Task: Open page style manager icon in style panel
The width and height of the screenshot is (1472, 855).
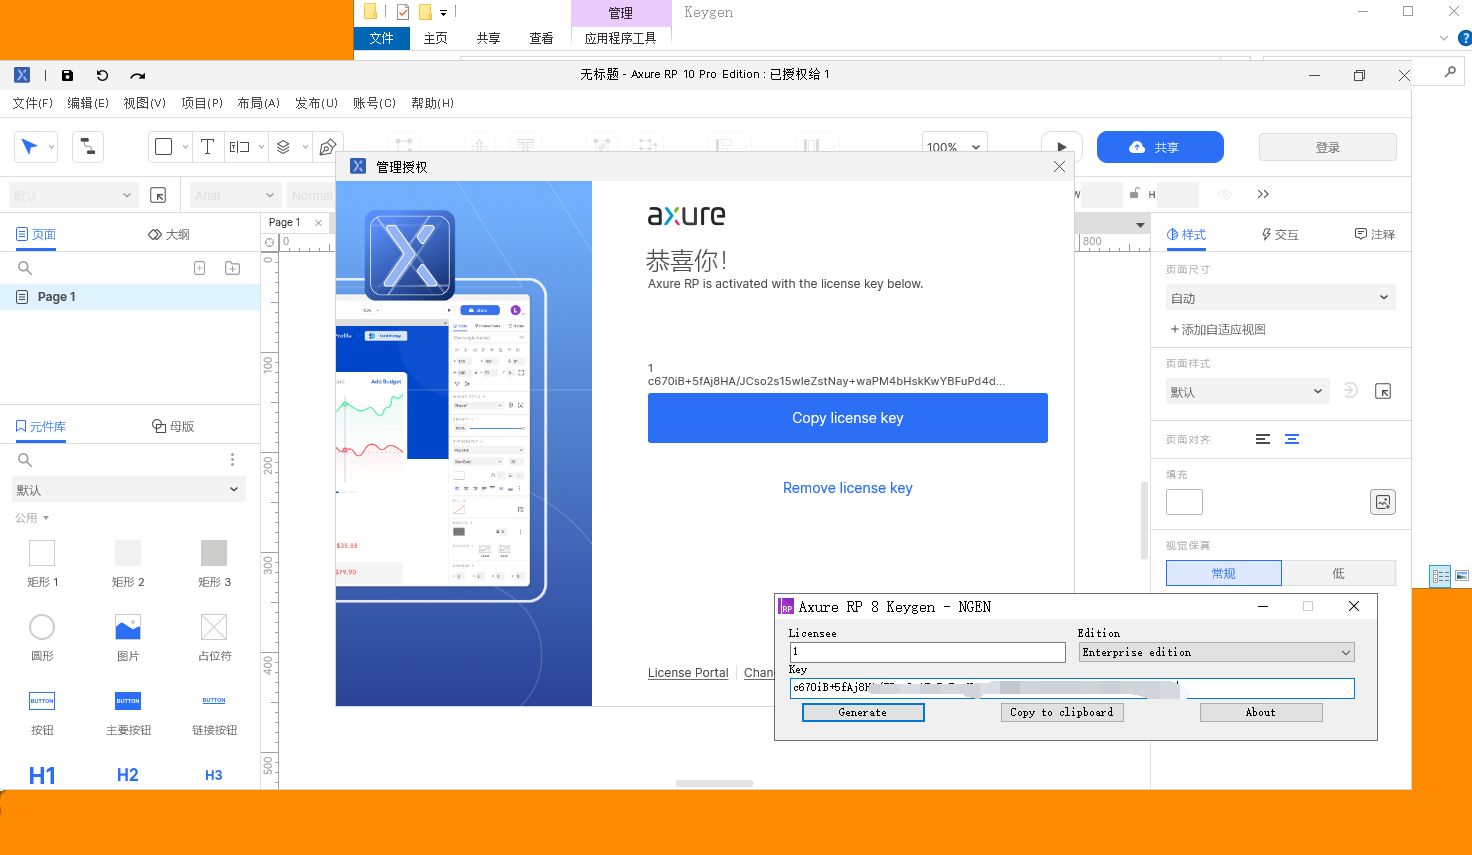Action: click(x=1383, y=392)
